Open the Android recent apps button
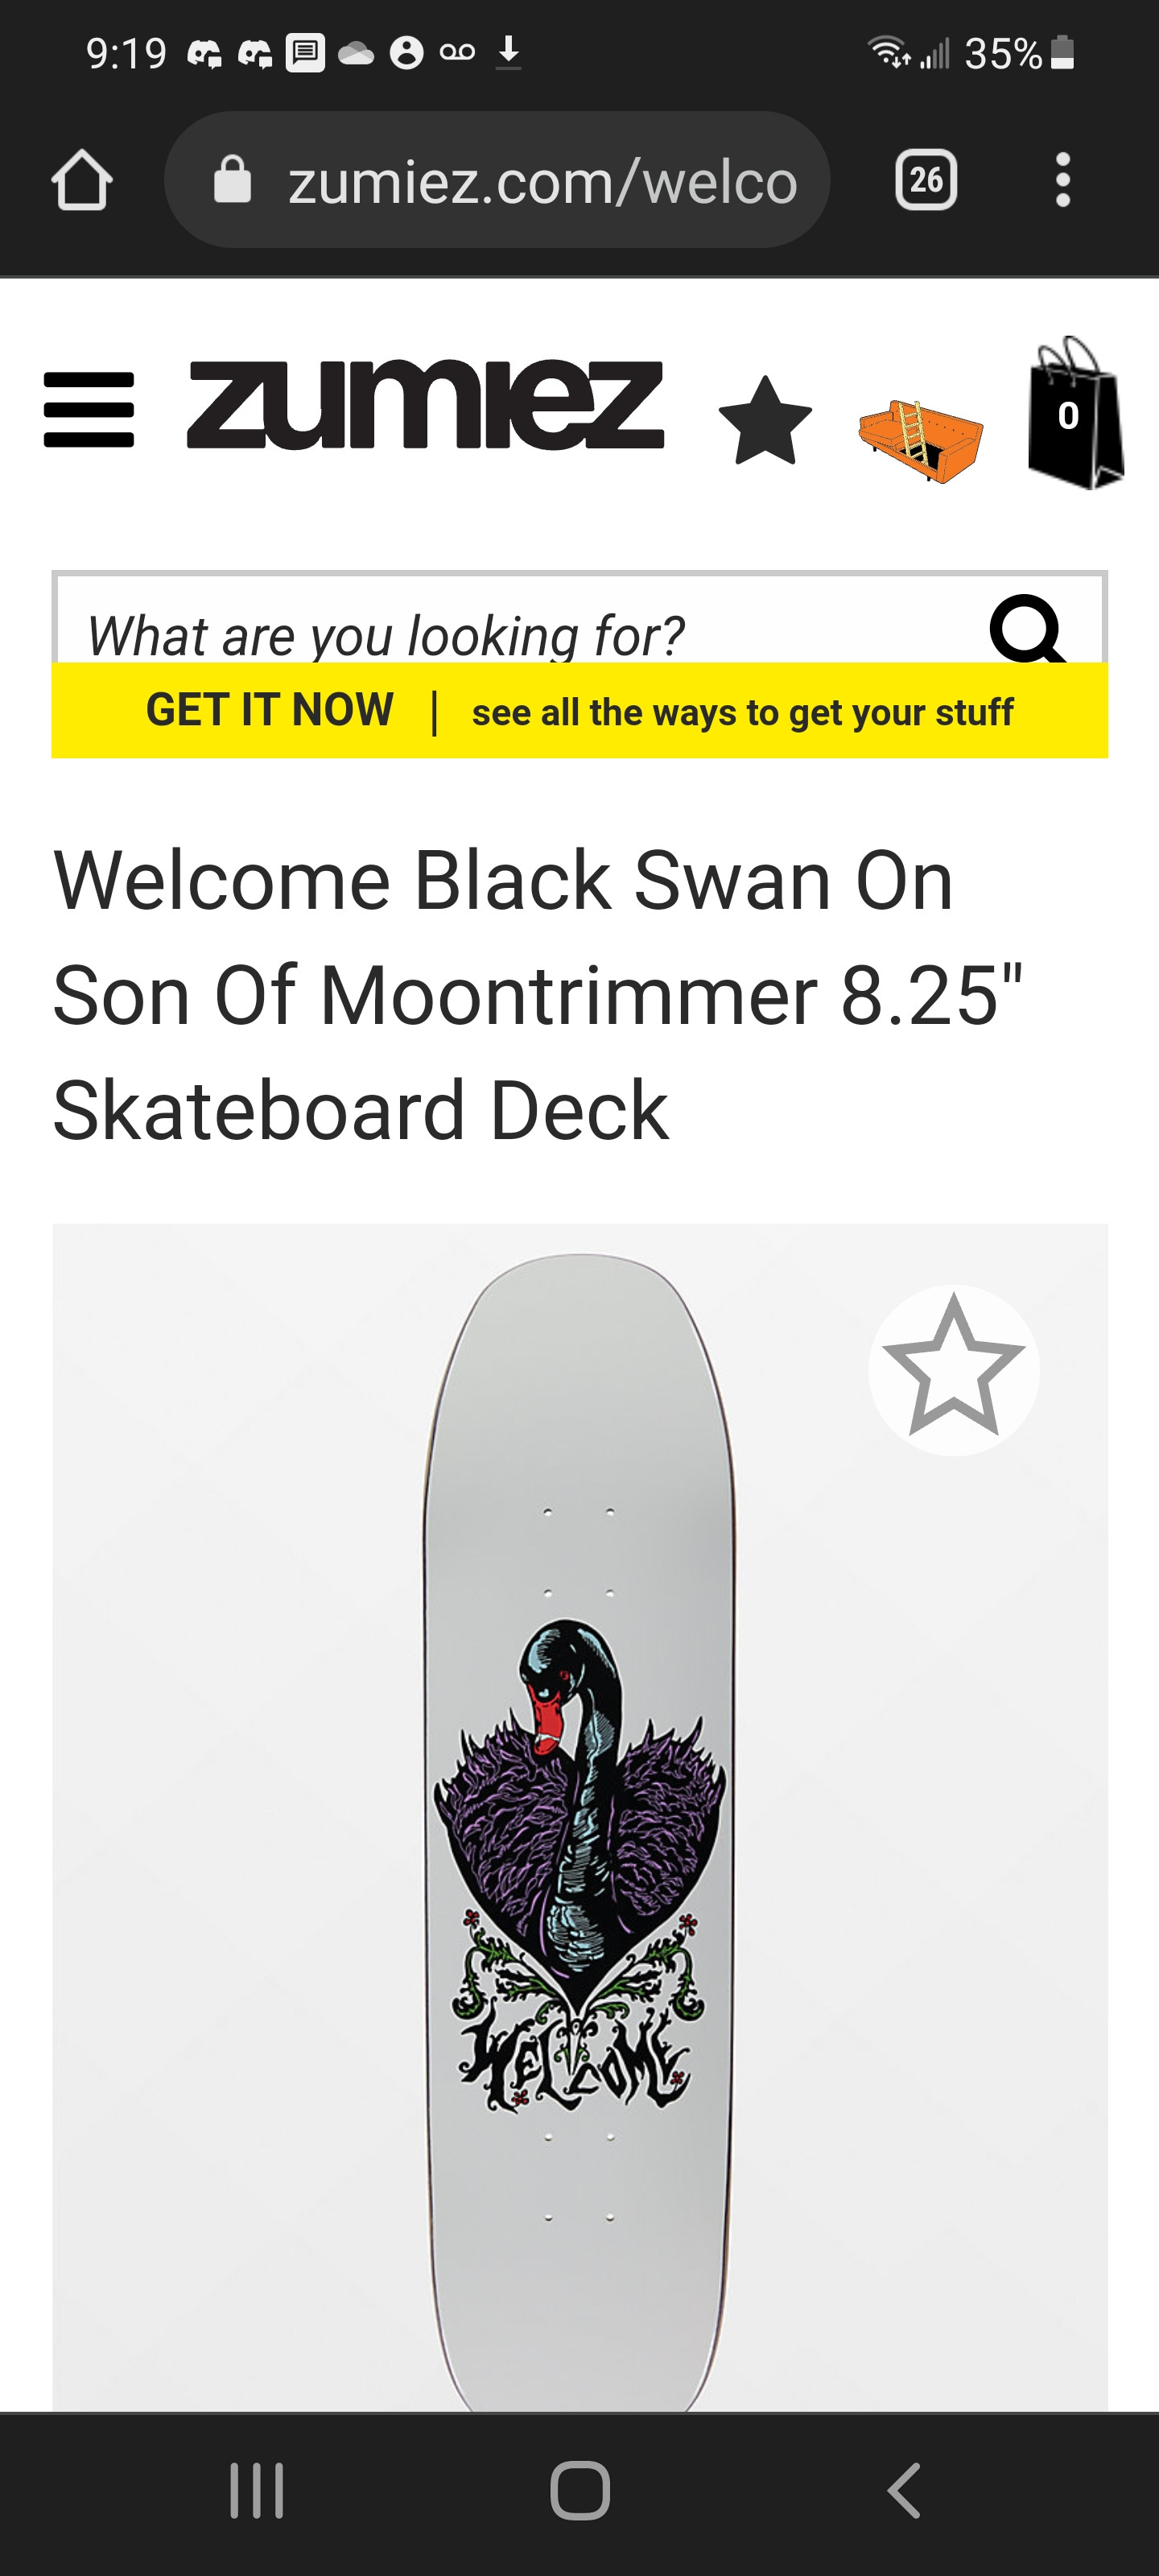The height and width of the screenshot is (2576, 1159). coord(257,2490)
